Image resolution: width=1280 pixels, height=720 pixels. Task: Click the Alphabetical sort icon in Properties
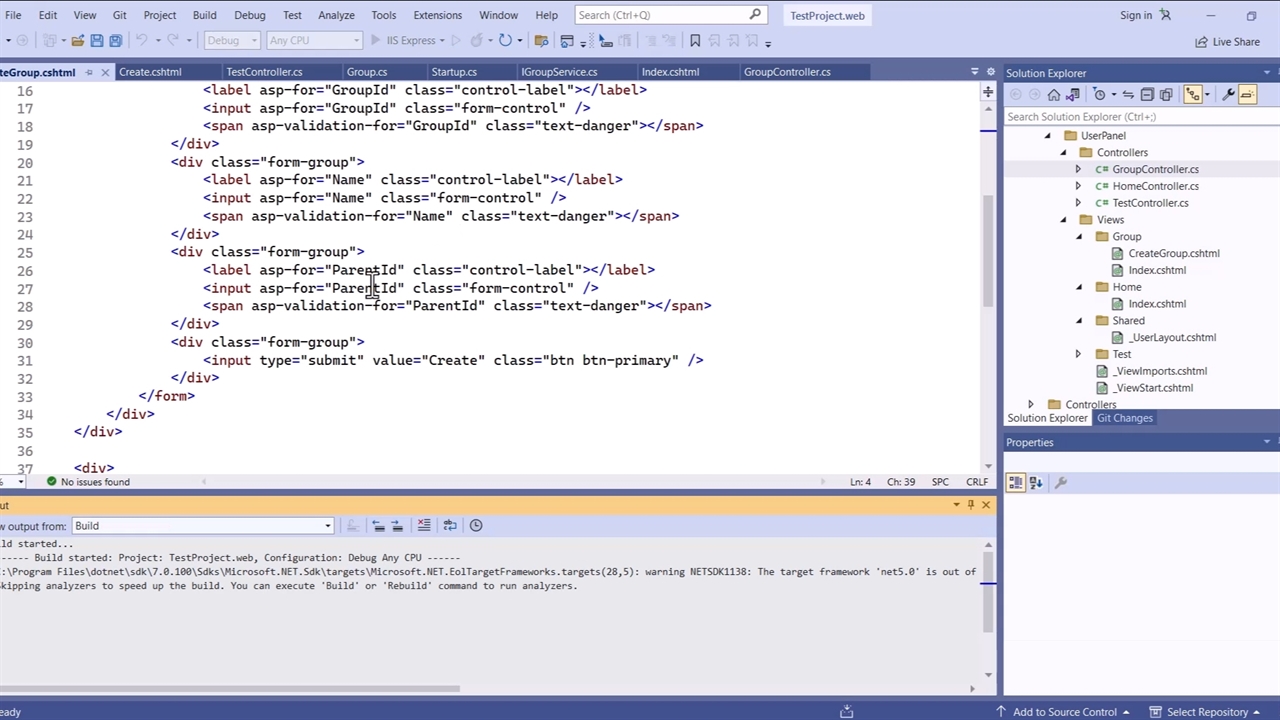pyautogui.click(x=1036, y=482)
